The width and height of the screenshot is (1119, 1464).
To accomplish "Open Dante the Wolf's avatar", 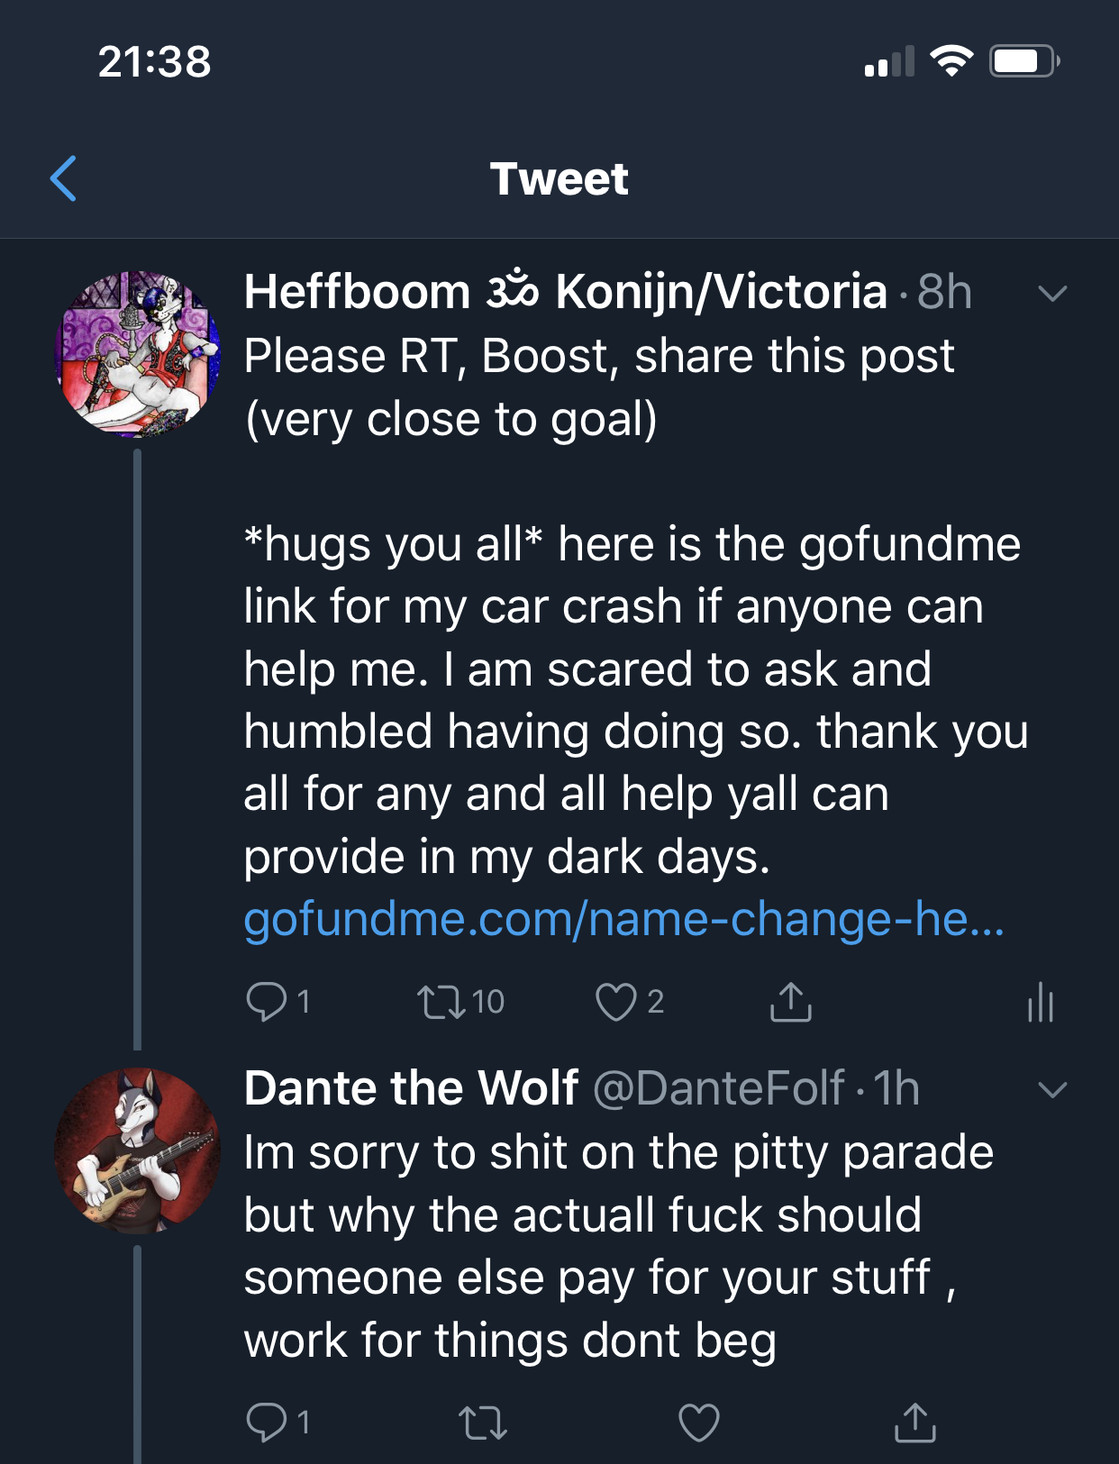I will coord(137,1150).
